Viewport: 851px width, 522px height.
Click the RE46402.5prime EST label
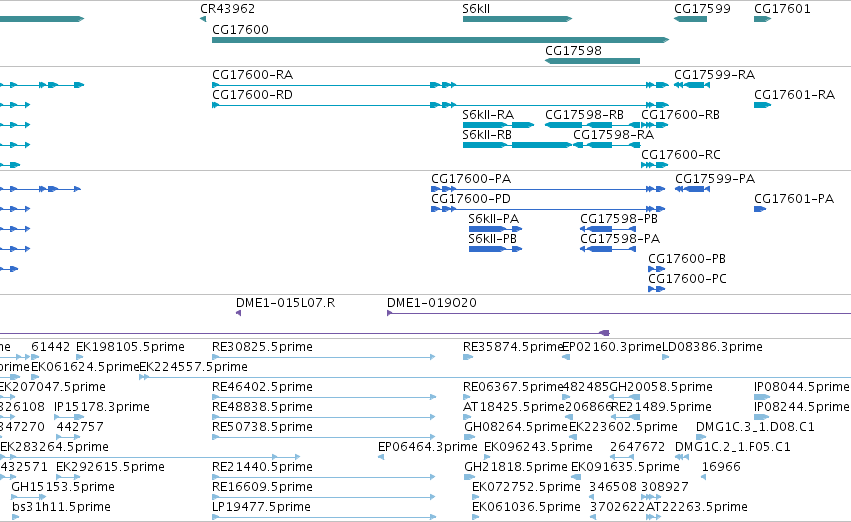click(x=262, y=387)
